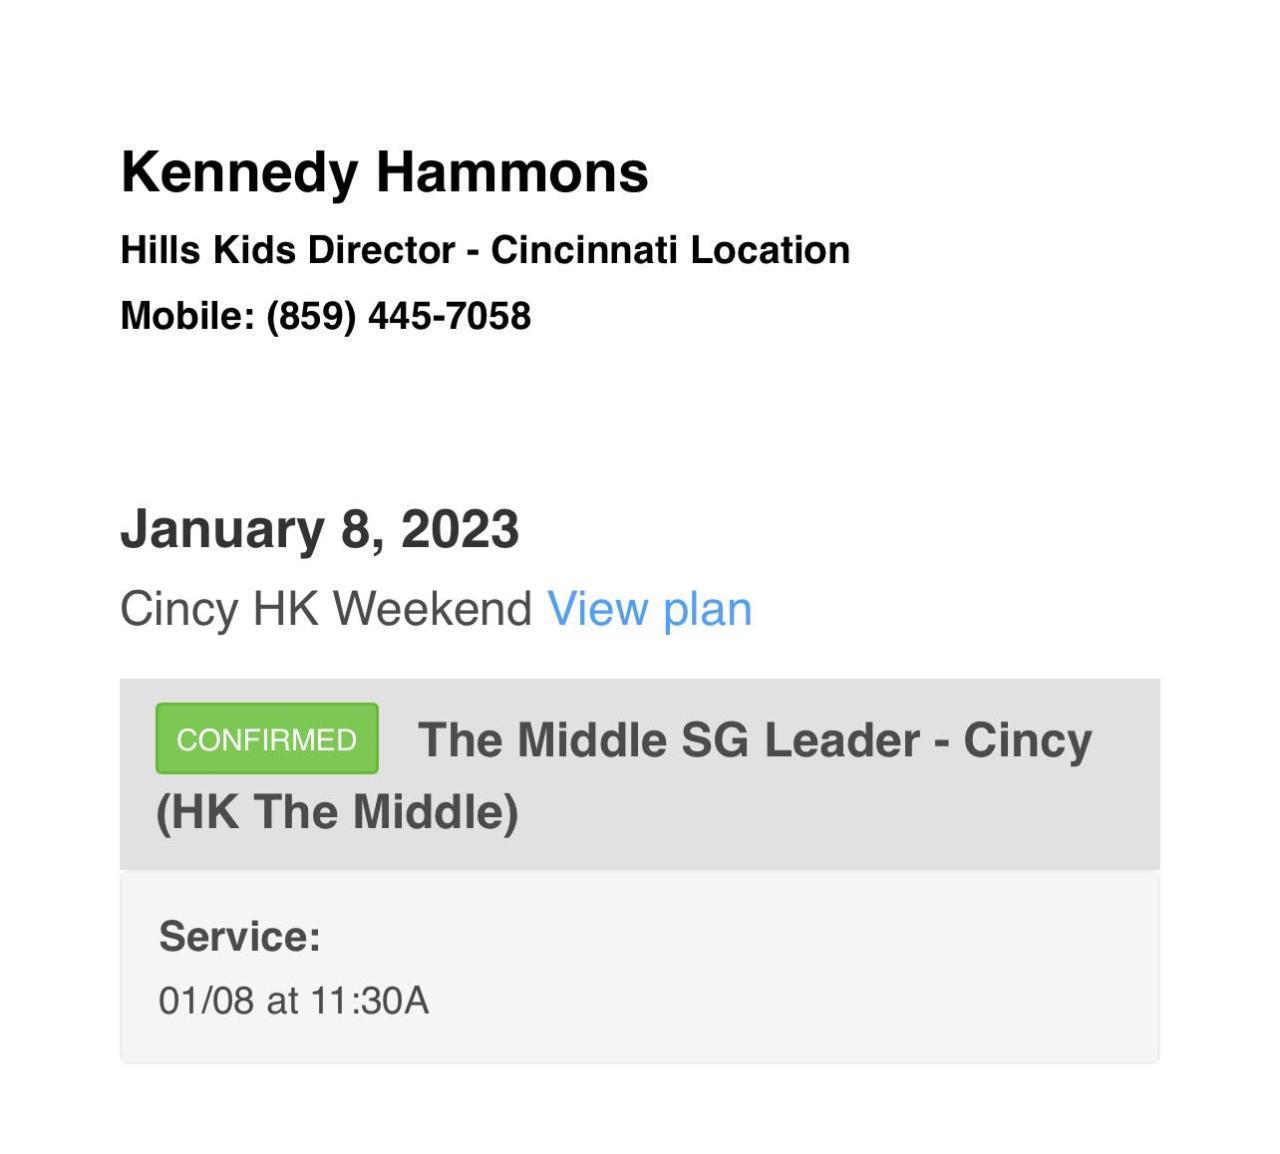Click the word Cincy in the position title

pyautogui.click(x=1027, y=741)
